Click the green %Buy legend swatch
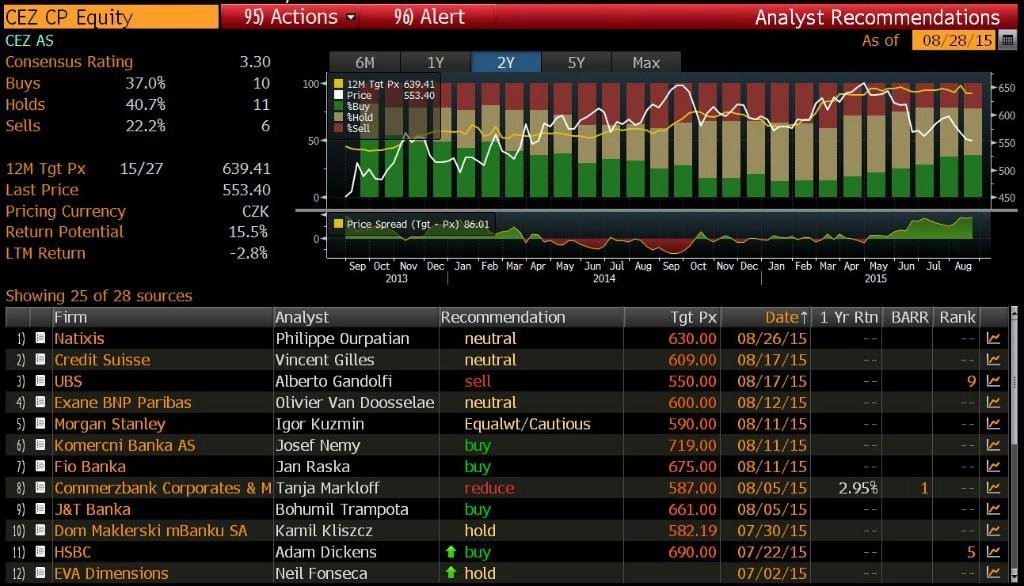Image resolution: width=1024 pixels, height=586 pixels. pyautogui.click(x=338, y=106)
